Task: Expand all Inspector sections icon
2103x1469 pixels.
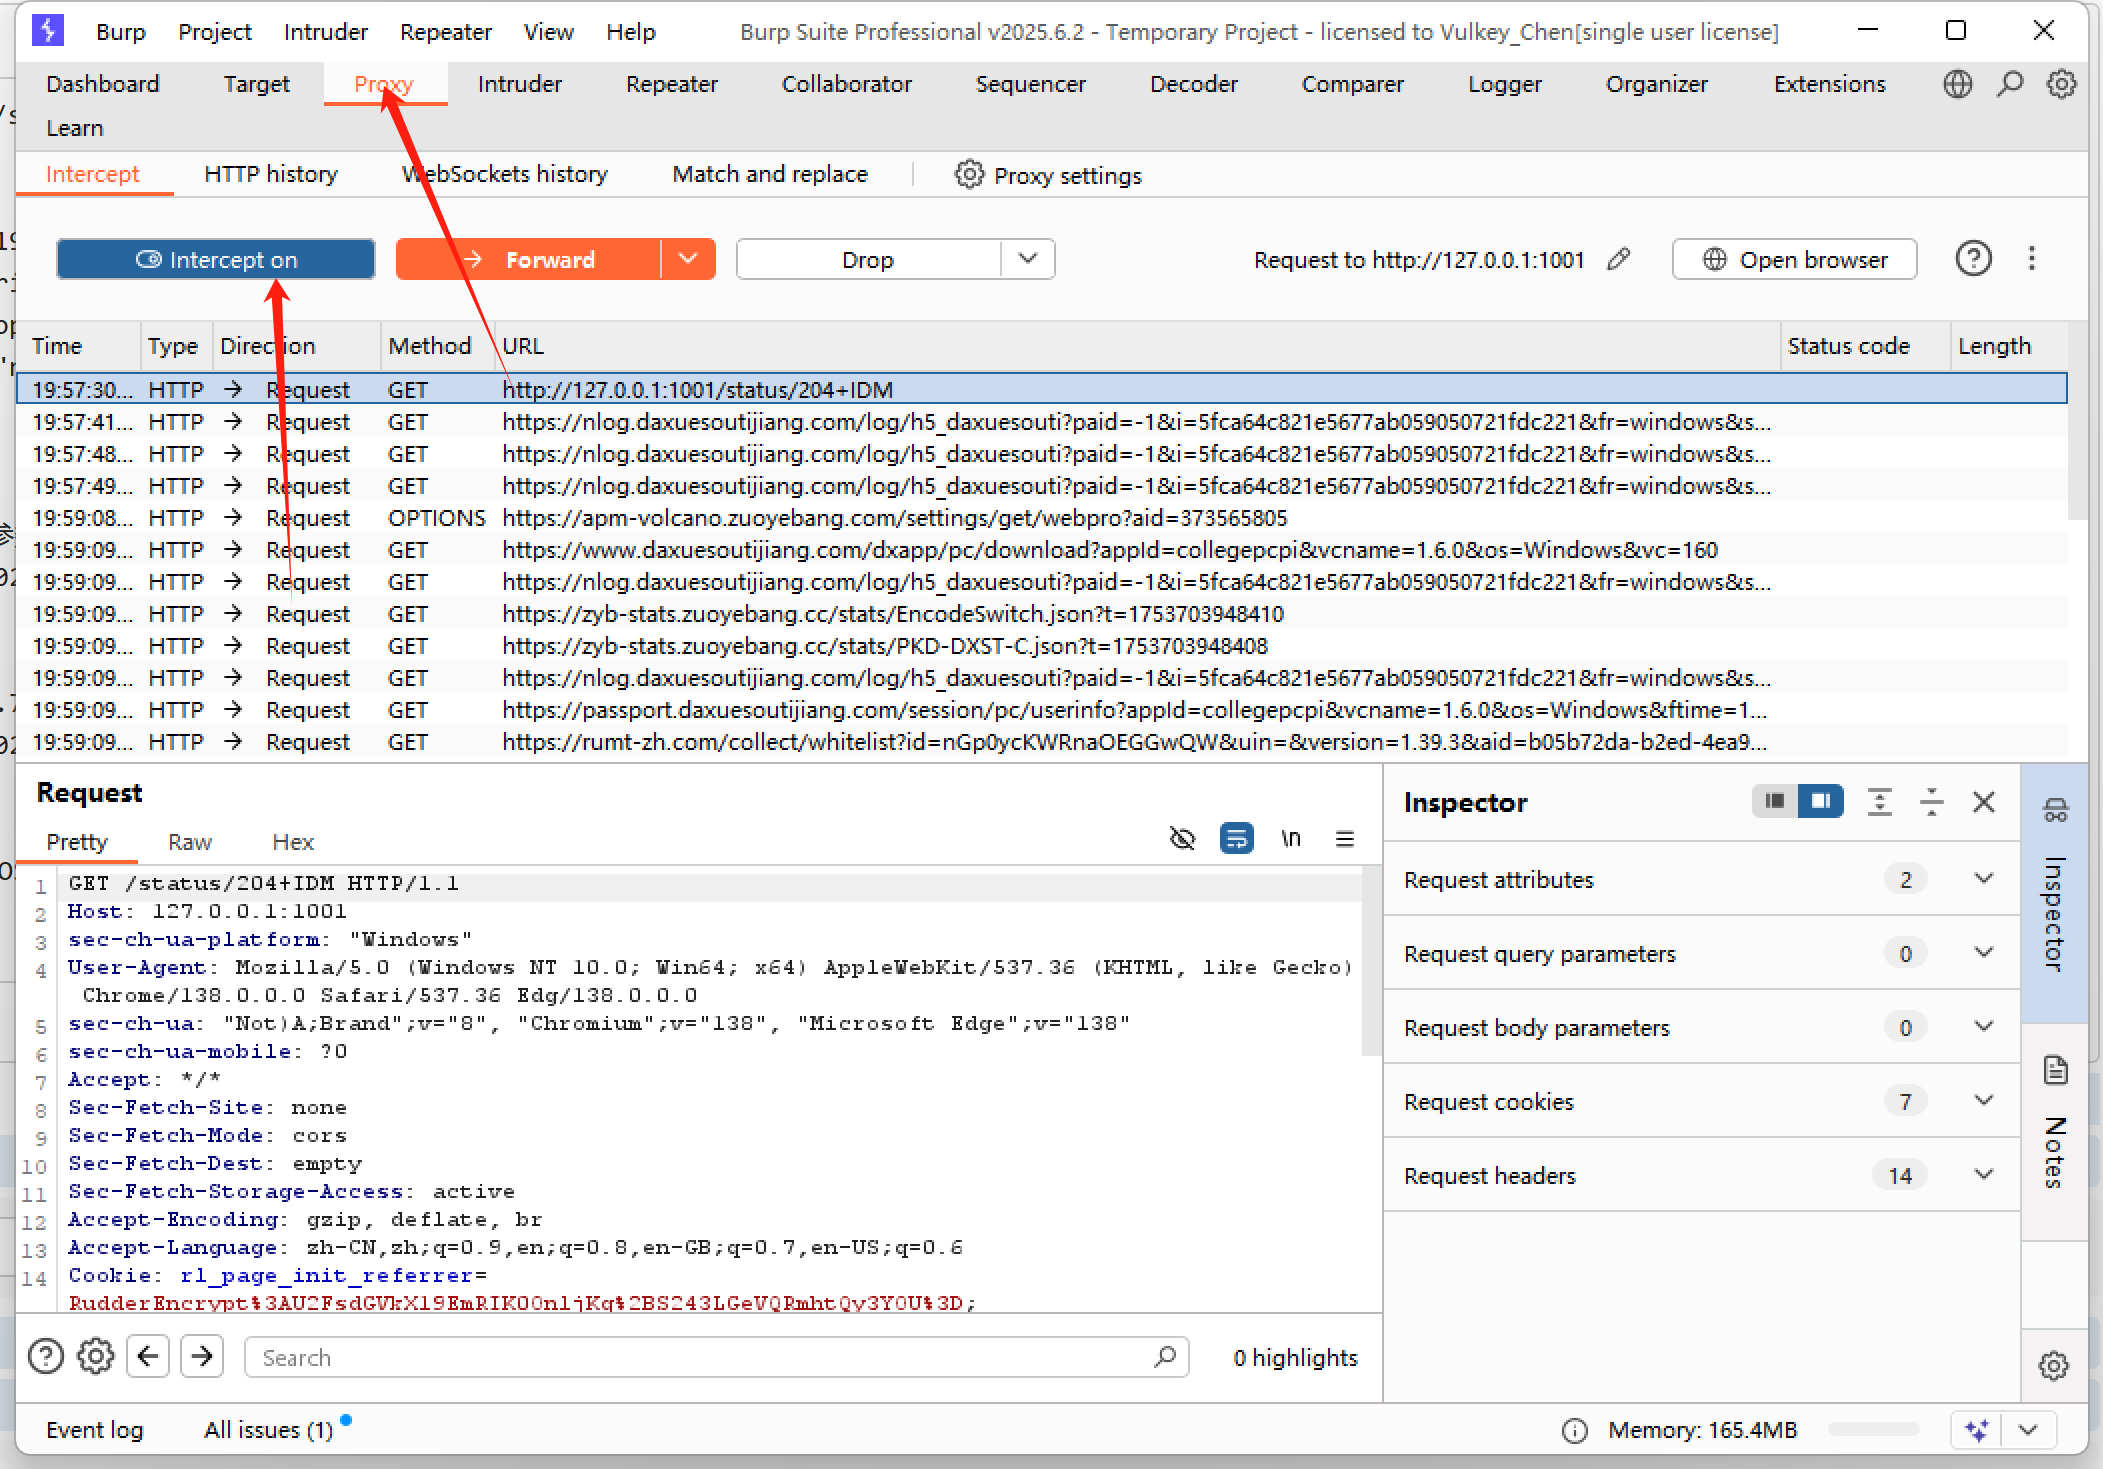Action: click(1880, 802)
